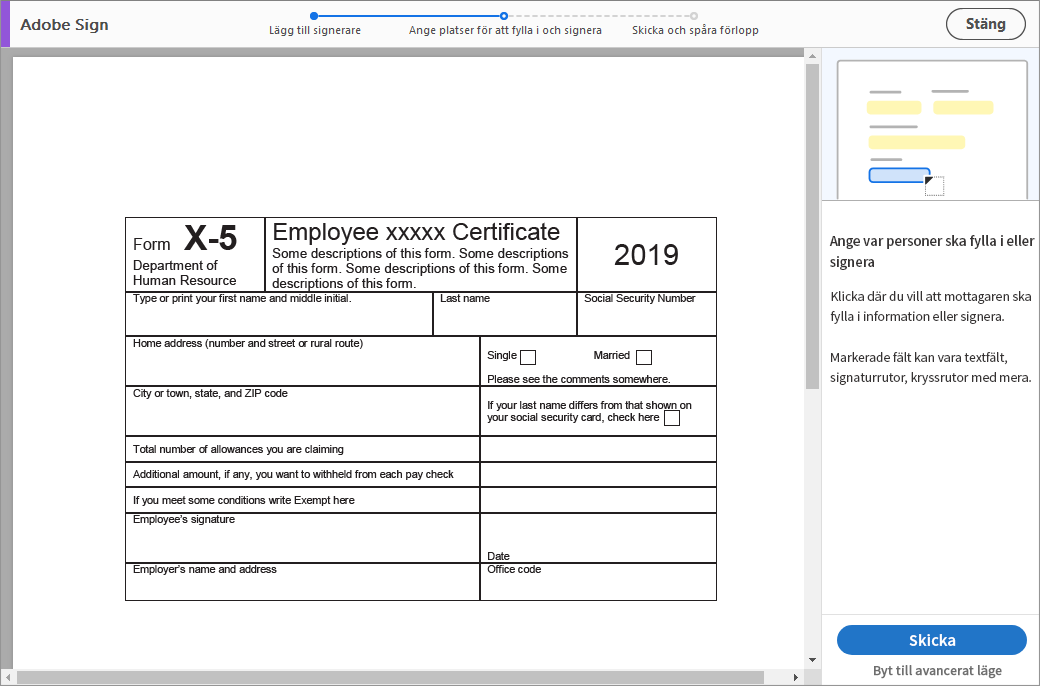
Task: Tick the Married checkbox on the form
Action: click(x=643, y=357)
